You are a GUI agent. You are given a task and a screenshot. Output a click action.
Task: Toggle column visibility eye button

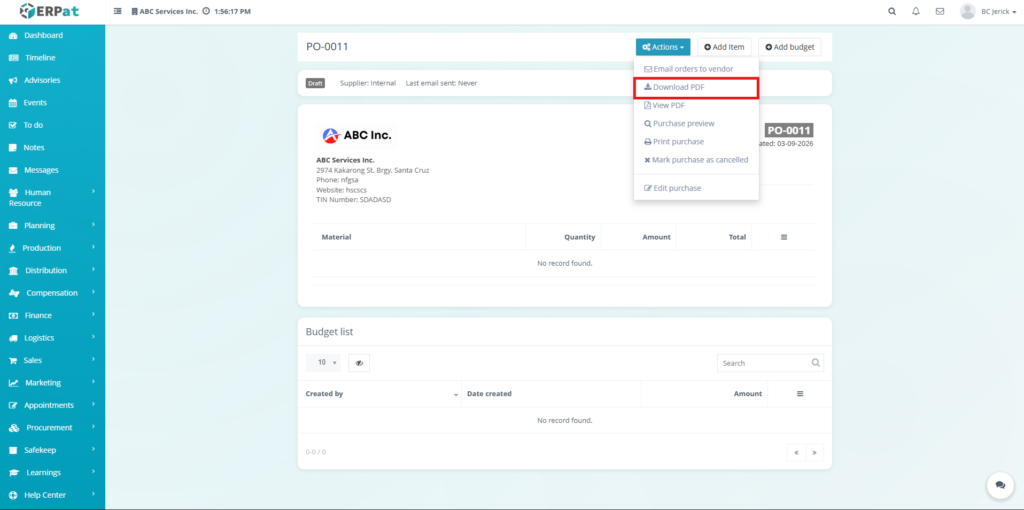(359, 363)
